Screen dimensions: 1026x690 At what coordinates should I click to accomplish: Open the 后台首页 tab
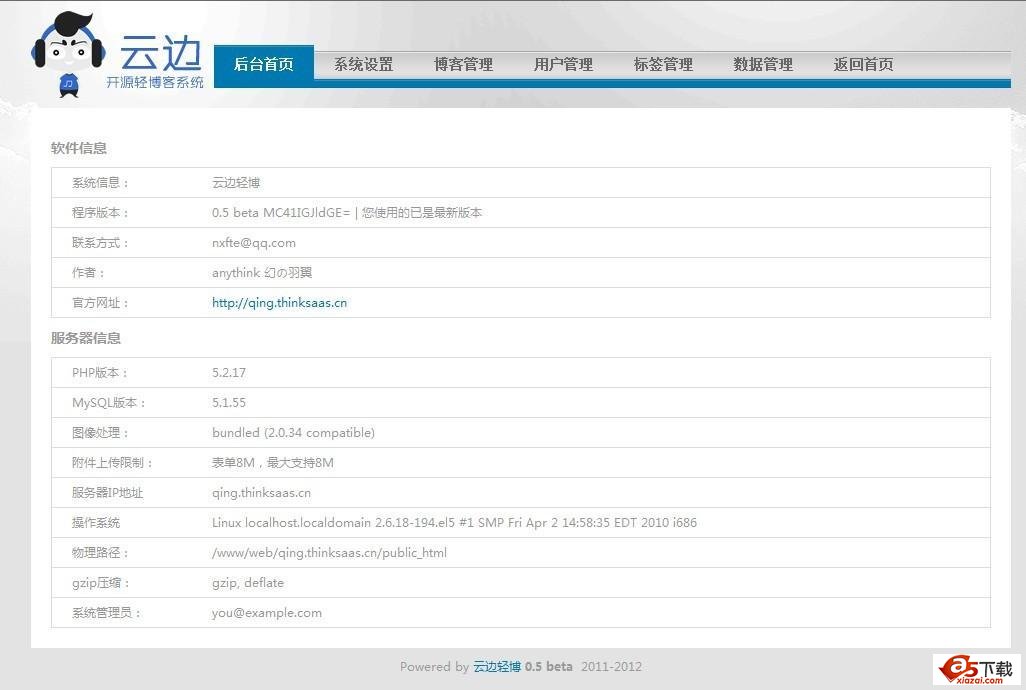click(x=264, y=65)
